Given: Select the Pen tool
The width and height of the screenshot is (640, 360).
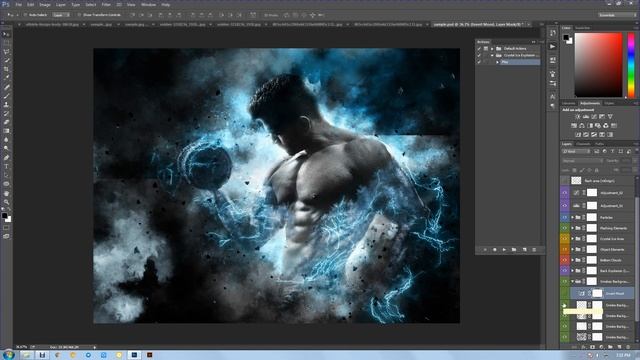Looking at the screenshot, I should 6,158.
